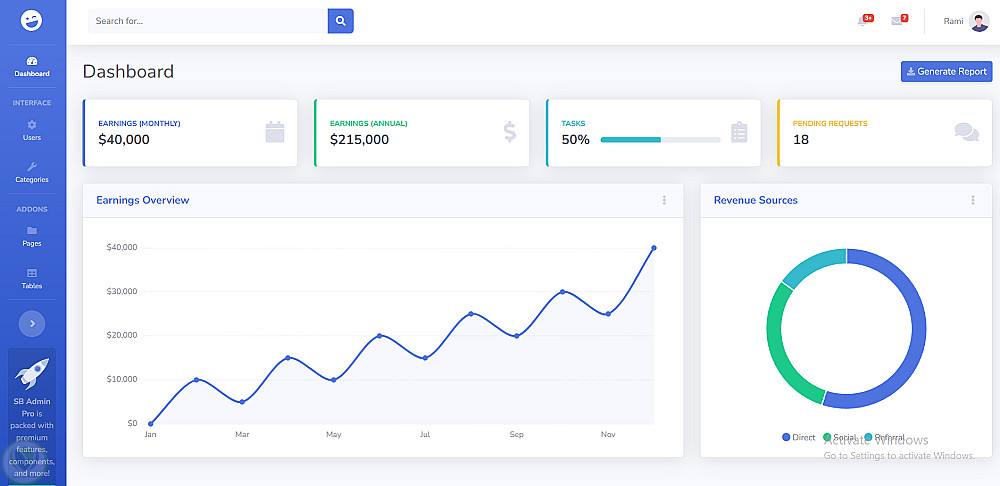Toggle sidebar with the round arrow button

tap(32, 323)
